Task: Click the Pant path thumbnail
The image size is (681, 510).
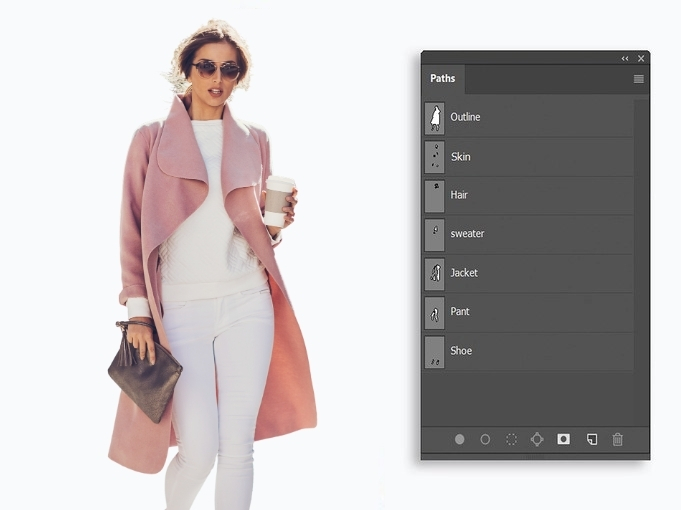Action: pyautogui.click(x=434, y=312)
